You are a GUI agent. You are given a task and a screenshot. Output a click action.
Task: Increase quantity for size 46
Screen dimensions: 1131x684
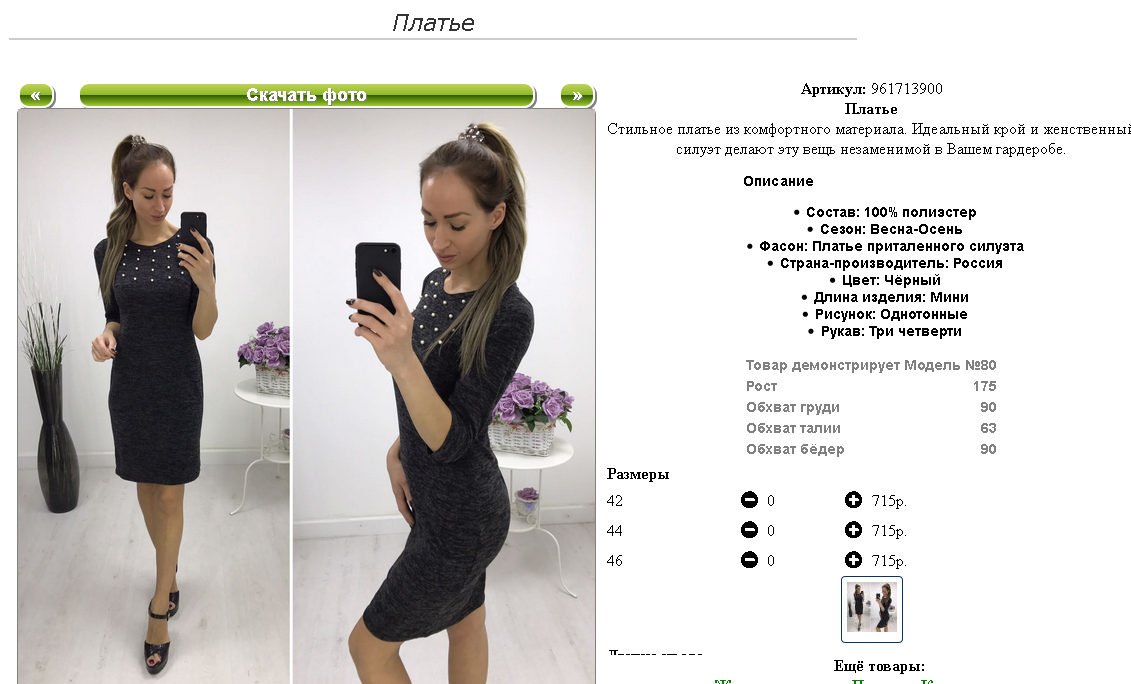click(853, 560)
